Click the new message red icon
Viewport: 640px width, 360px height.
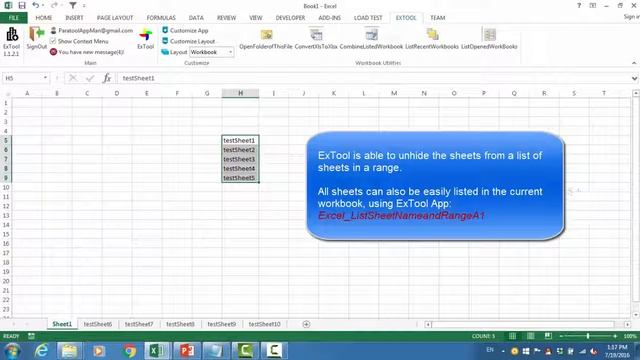pyautogui.click(x=53, y=52)
